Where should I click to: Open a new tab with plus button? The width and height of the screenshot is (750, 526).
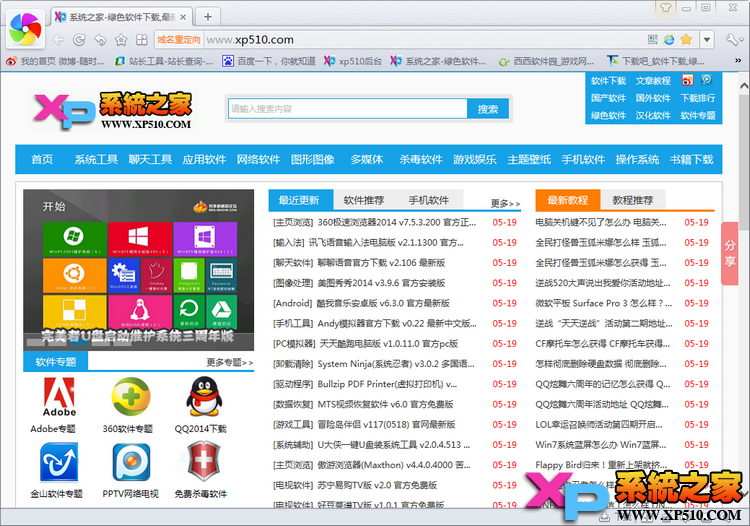click(208, 17)
